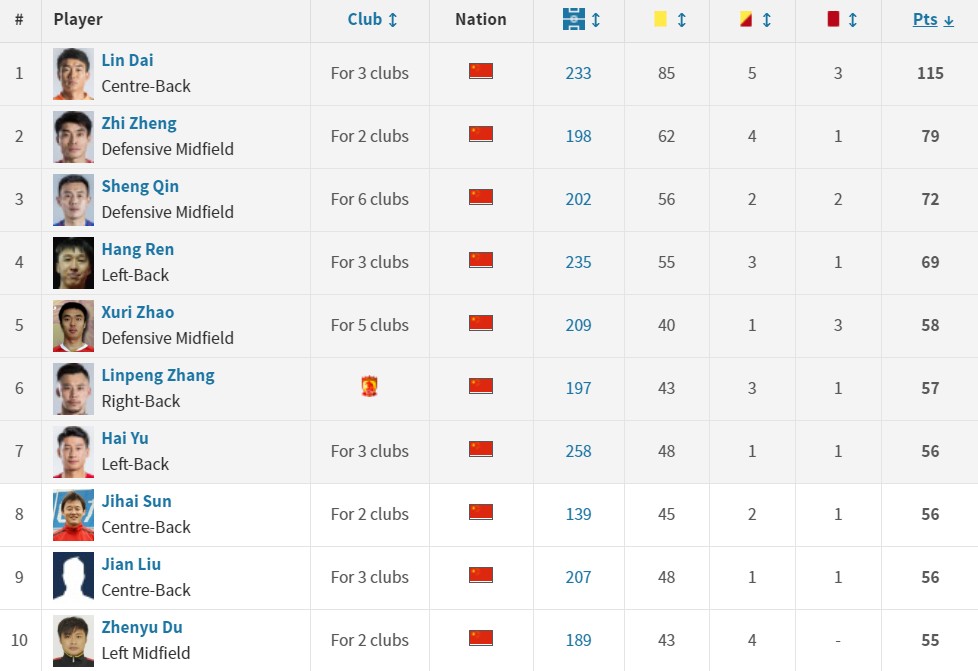978x671 pixels.
Task: Select the Nation column header
Action: pos(480,20)
